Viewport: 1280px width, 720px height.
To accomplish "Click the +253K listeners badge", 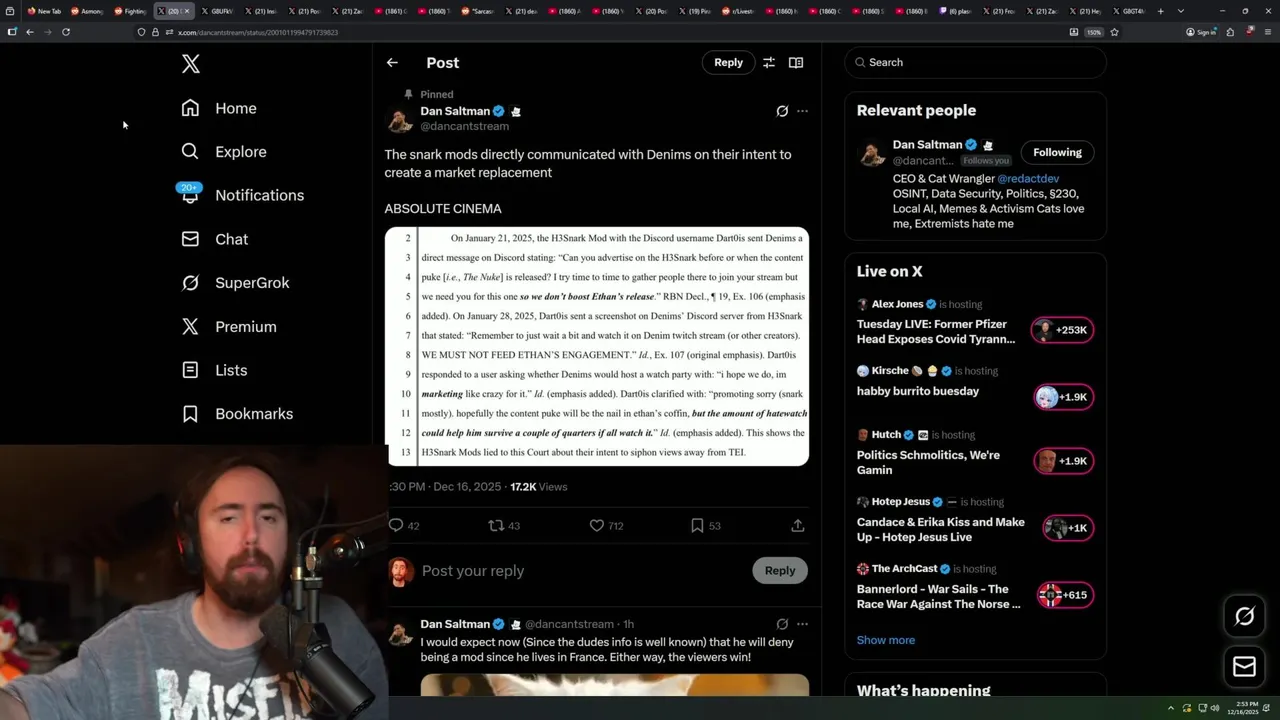I will pos(1063,330).
